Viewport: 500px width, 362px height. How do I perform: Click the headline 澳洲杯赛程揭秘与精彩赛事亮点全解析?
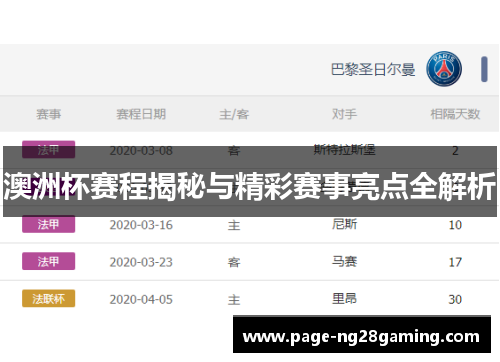pos(250,186)
